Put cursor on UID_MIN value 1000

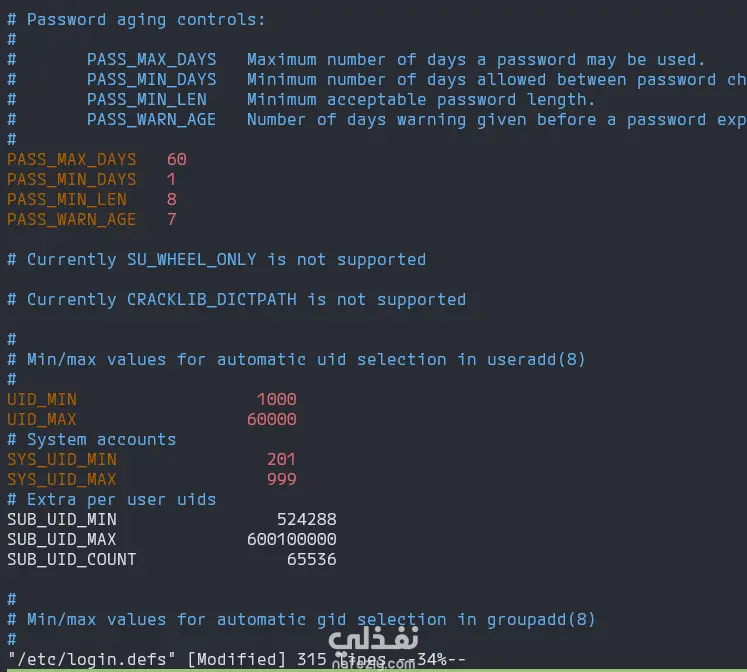pyautogui.click(x=276, y=399)
